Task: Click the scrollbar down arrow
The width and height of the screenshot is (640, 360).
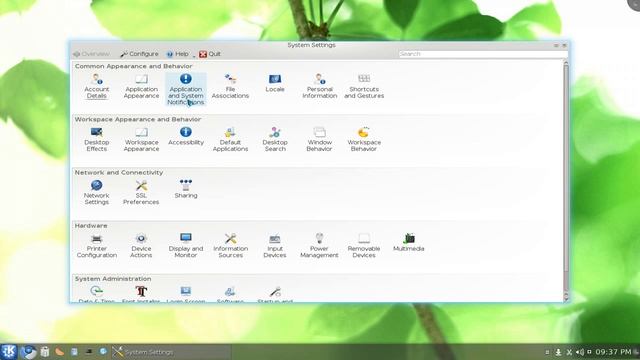Action: 566,299
